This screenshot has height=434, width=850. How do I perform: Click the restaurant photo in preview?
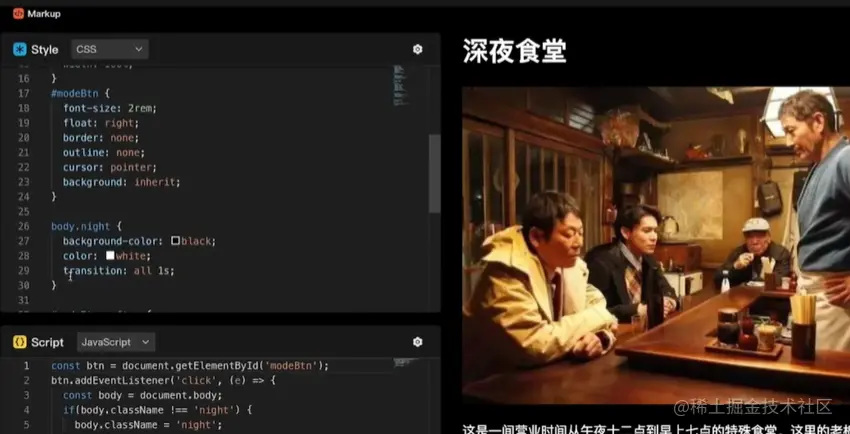tap(656, 245)
